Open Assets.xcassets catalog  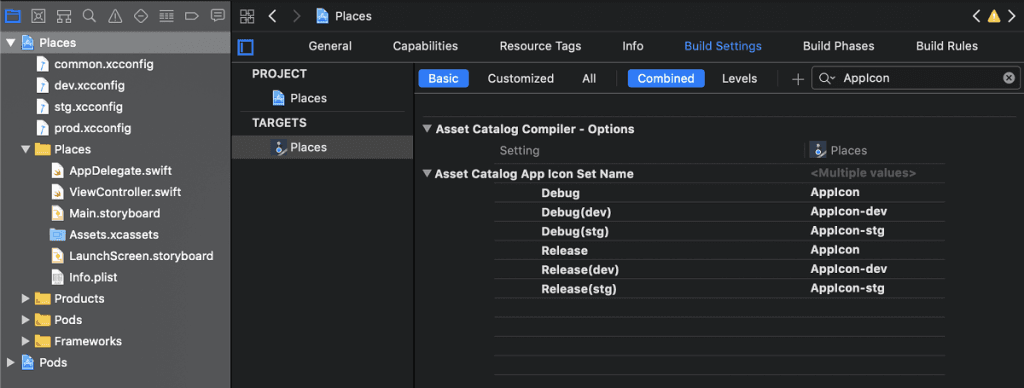(114, 234)
